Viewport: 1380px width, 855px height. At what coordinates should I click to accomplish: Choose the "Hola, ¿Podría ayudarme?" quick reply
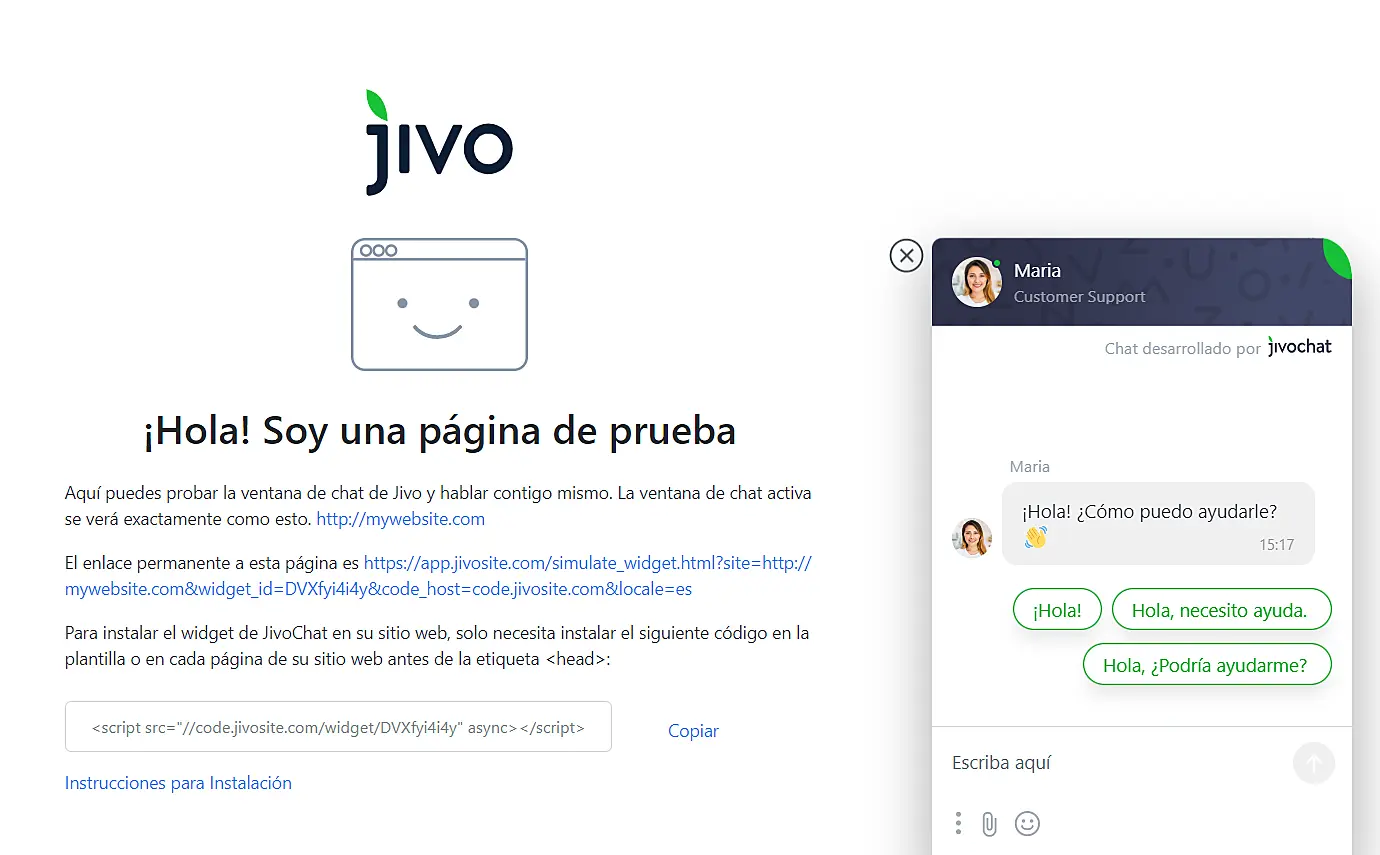pos(1207,665)
